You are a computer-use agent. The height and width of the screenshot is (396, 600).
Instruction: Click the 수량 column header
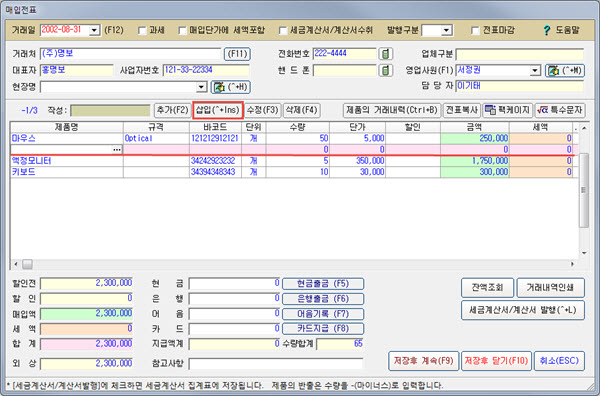click(x=298, y=127)
